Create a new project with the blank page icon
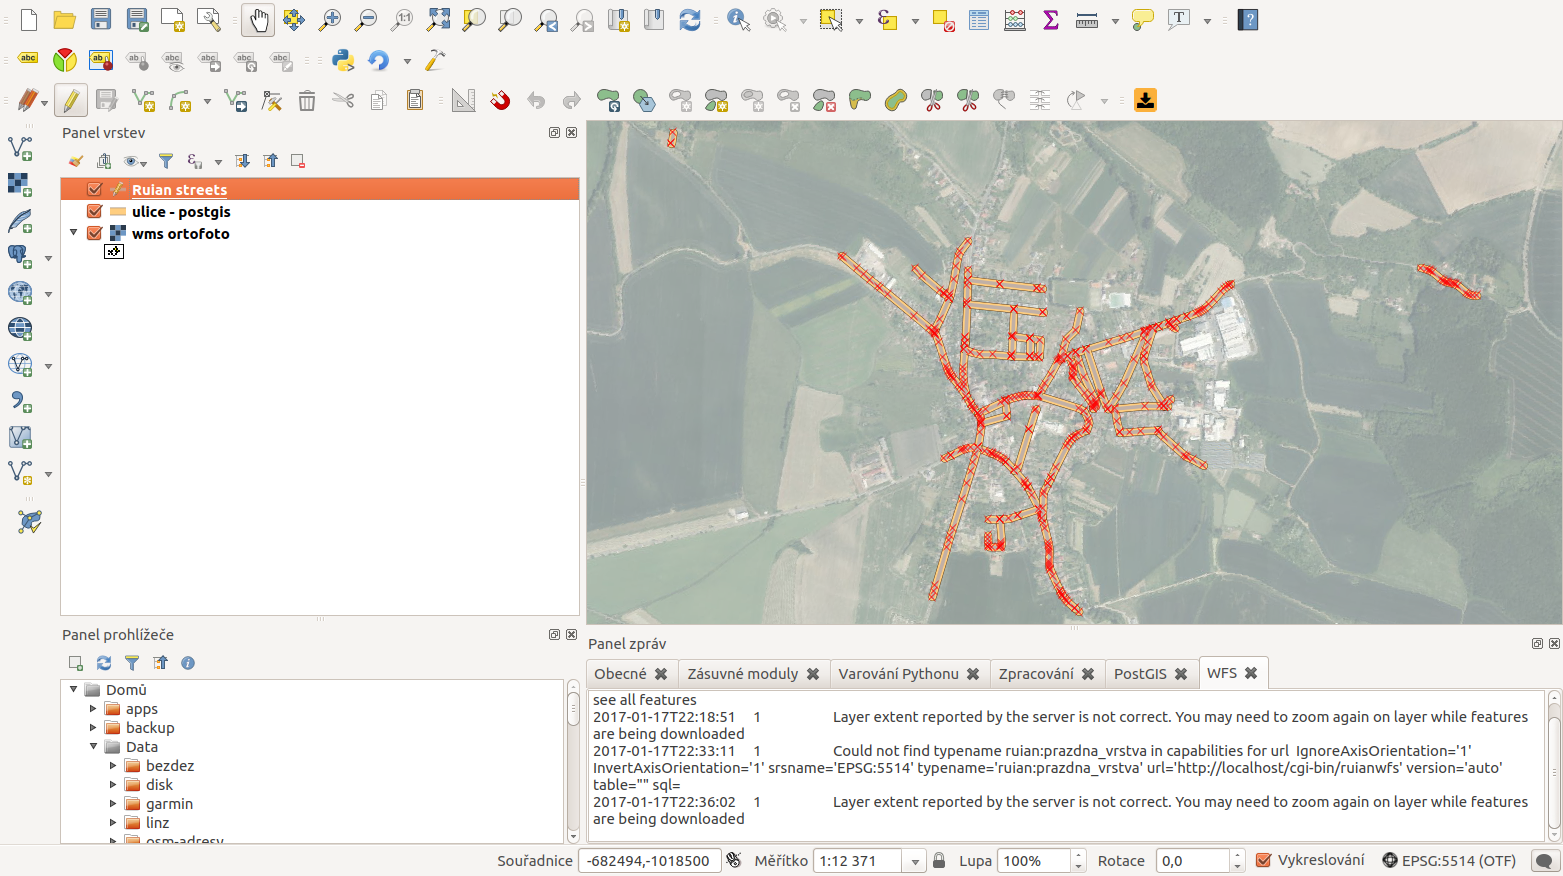The width and height of the screenshot is (1563, 876). [x=28, y=20]
